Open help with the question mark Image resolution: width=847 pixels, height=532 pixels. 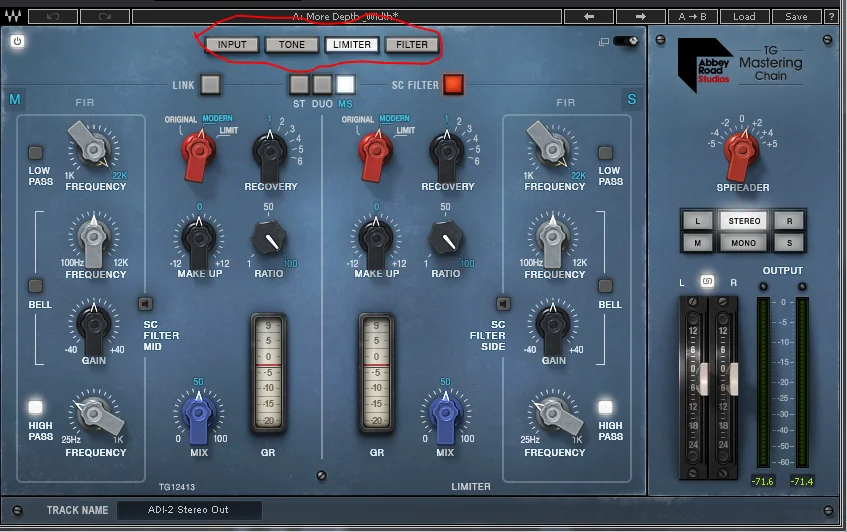click(832, 16)
